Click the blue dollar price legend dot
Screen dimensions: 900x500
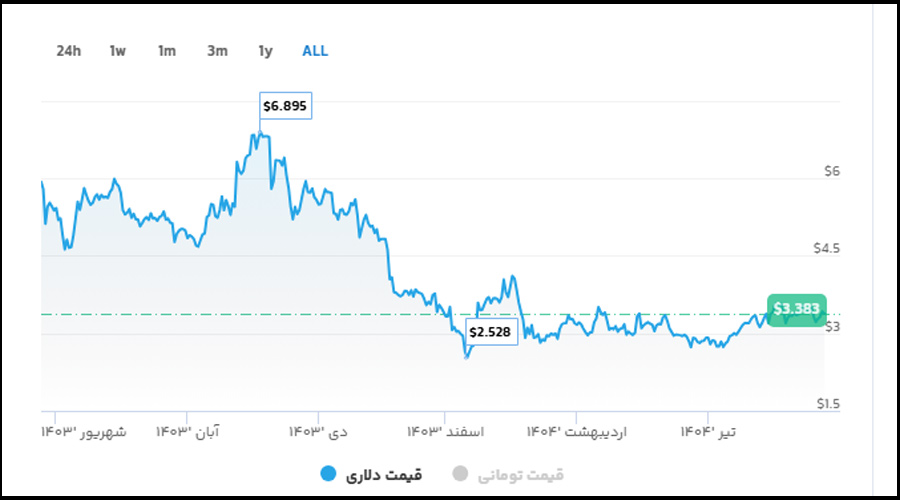[x=328, y=474]
